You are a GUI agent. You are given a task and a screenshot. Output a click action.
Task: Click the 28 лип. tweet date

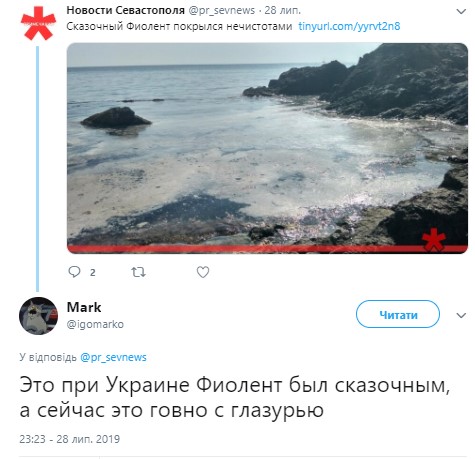click(x=283, y=10)
